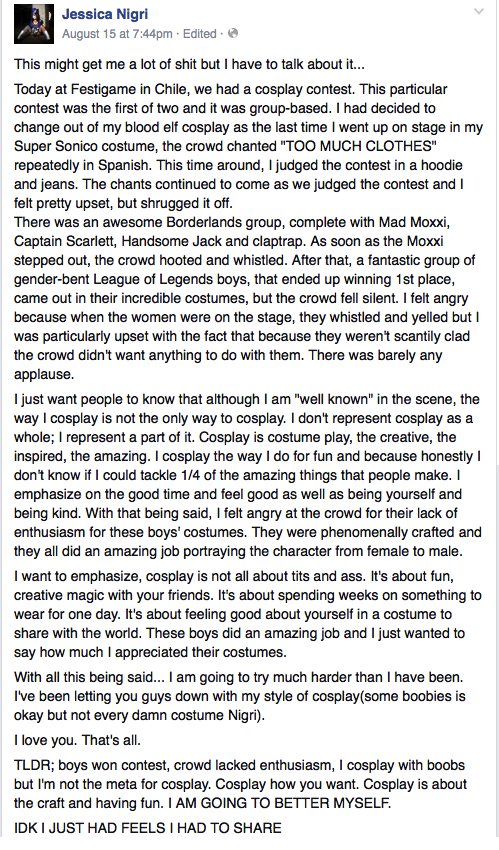Click the opening line 'This might get me'
This screenshot has width=499, height=850.
189,64
